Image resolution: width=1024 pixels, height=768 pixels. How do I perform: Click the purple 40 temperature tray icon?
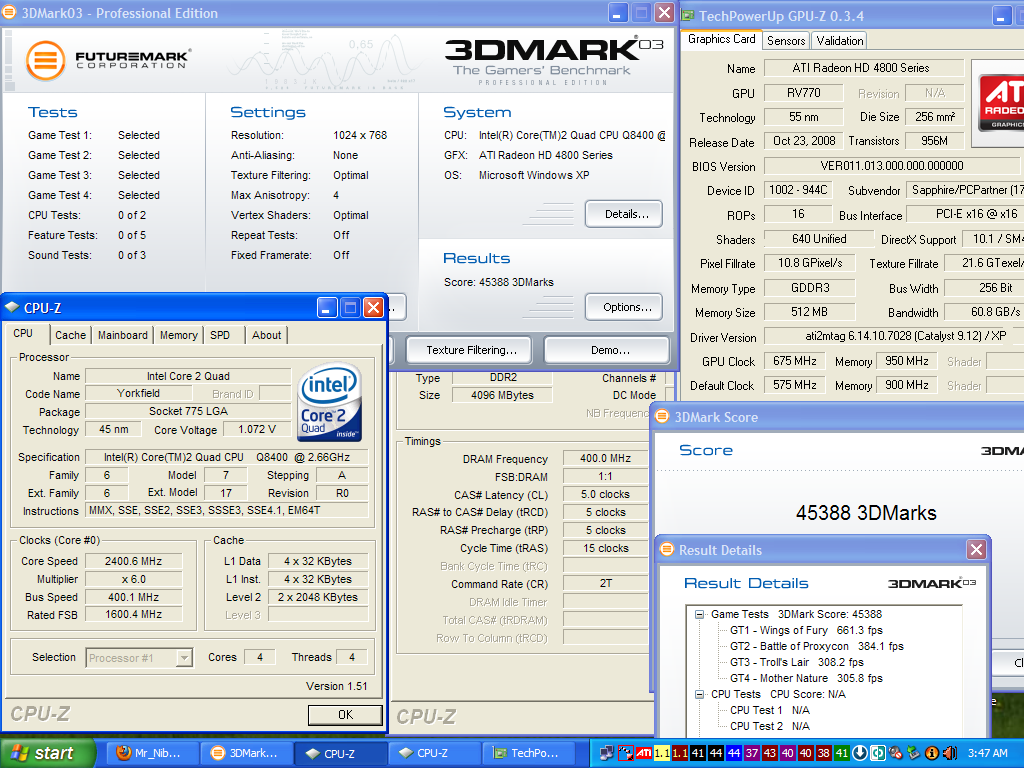point(788,753)
